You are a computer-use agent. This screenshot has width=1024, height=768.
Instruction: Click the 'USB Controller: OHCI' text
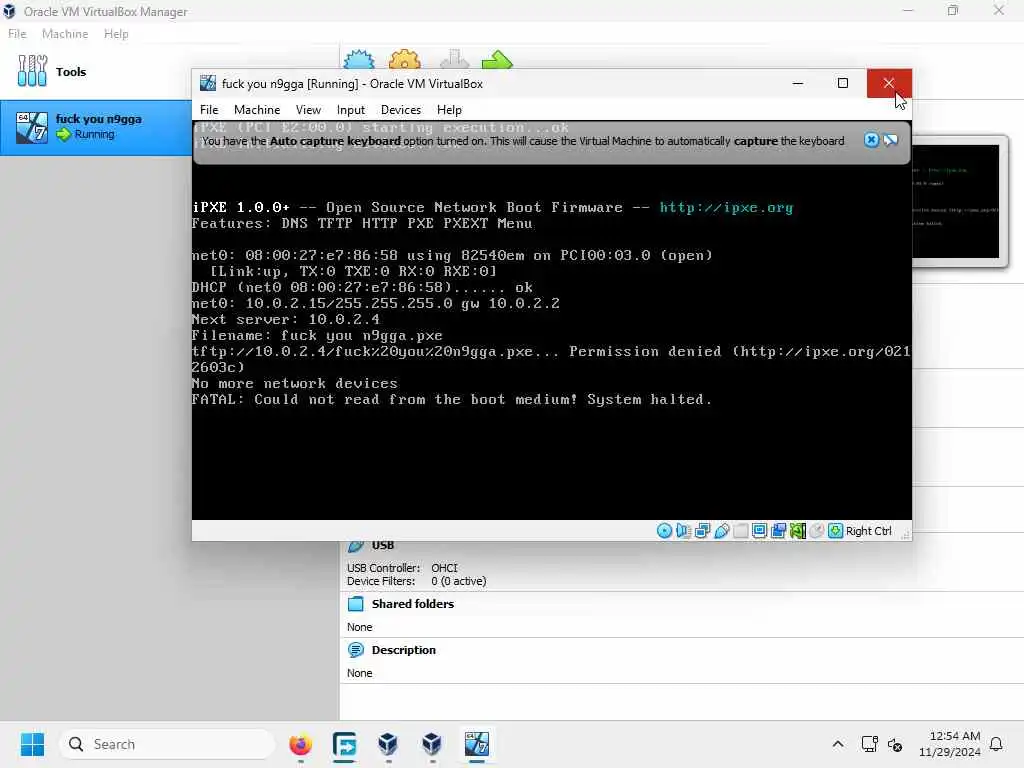click(x=402, y=568)
